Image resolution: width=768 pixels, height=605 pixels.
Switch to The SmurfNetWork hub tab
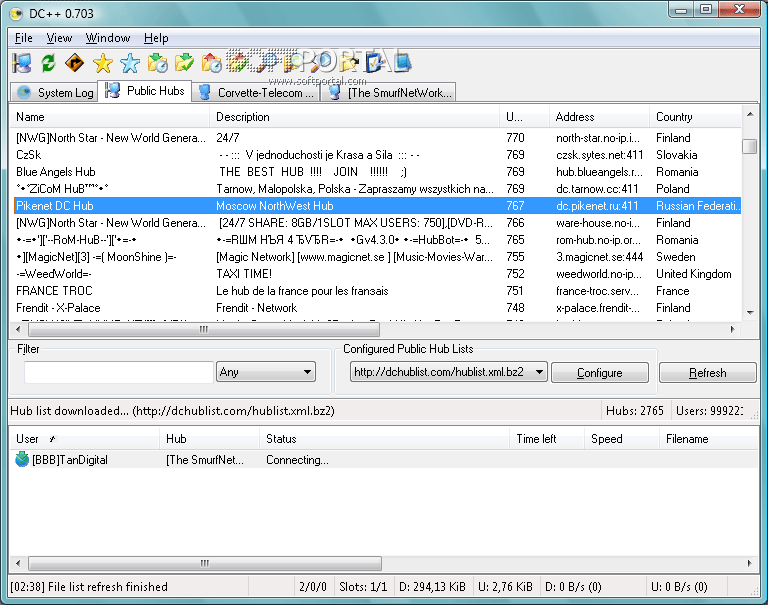point(389,92)
